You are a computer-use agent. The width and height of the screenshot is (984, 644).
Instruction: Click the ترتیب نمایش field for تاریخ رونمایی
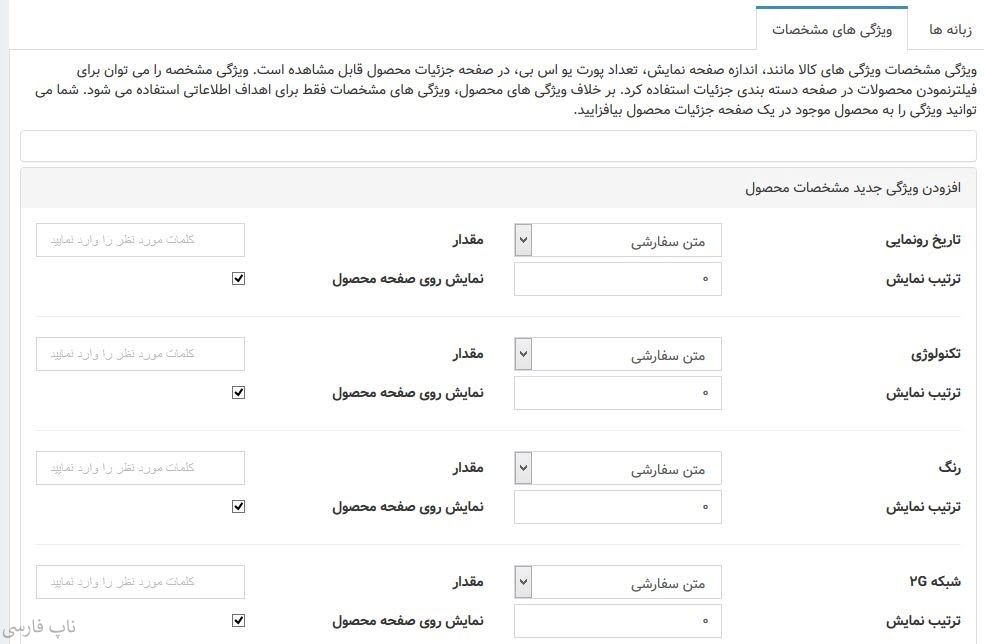tap(618, 279)
